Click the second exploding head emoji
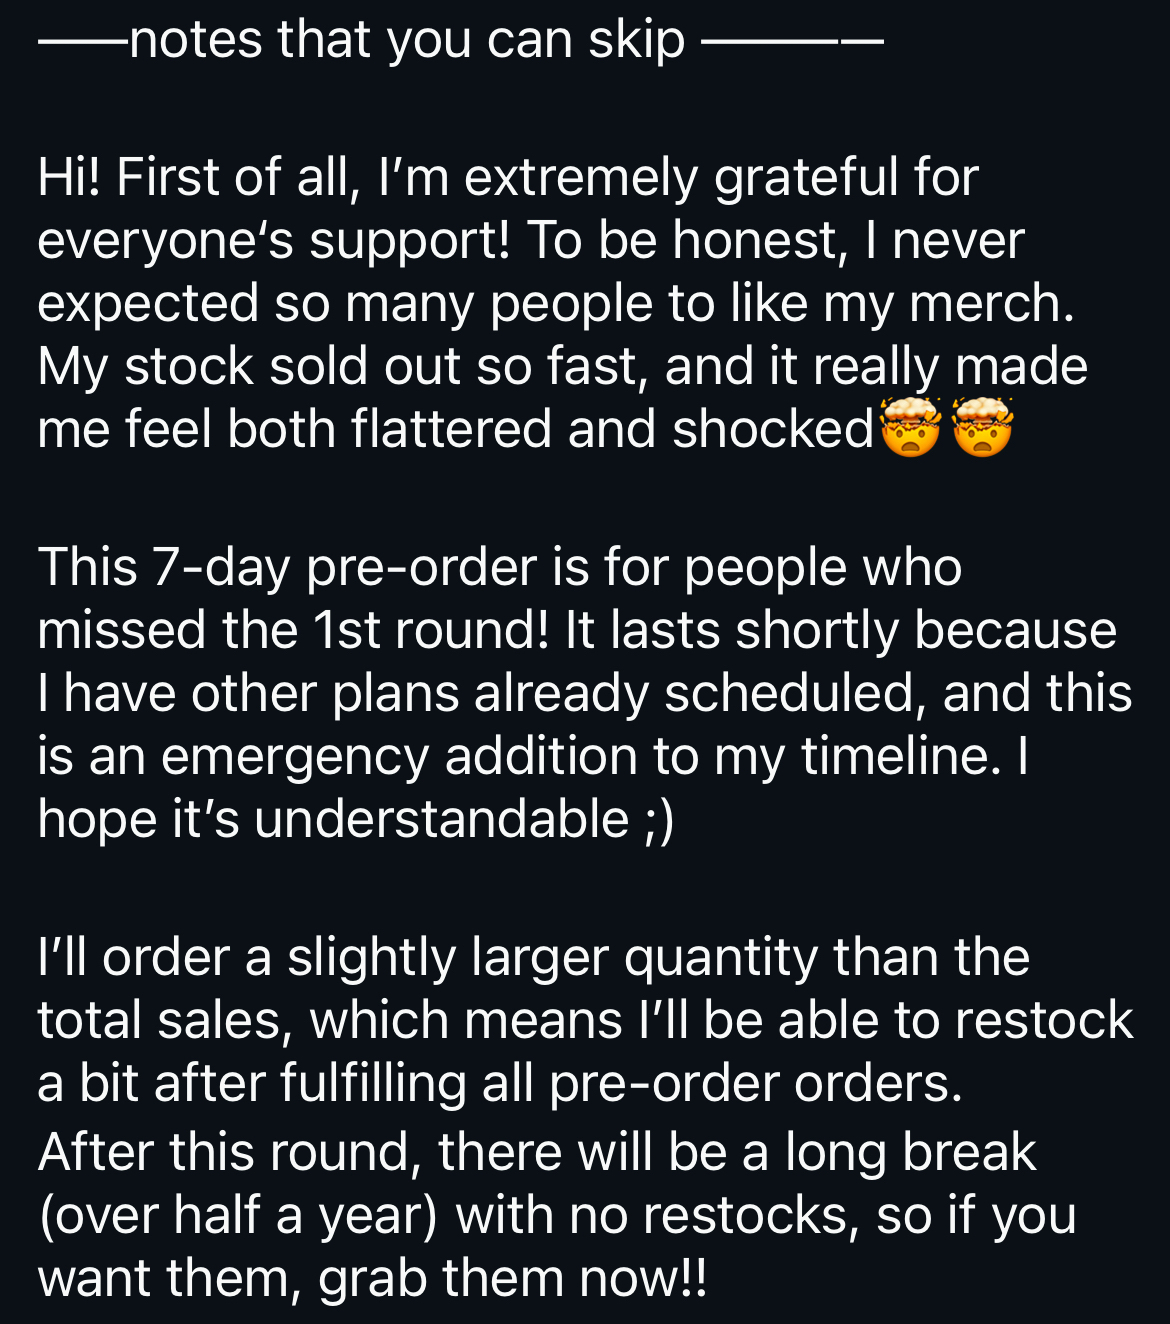This screenshot has width=1170, height=1324. 982,427
